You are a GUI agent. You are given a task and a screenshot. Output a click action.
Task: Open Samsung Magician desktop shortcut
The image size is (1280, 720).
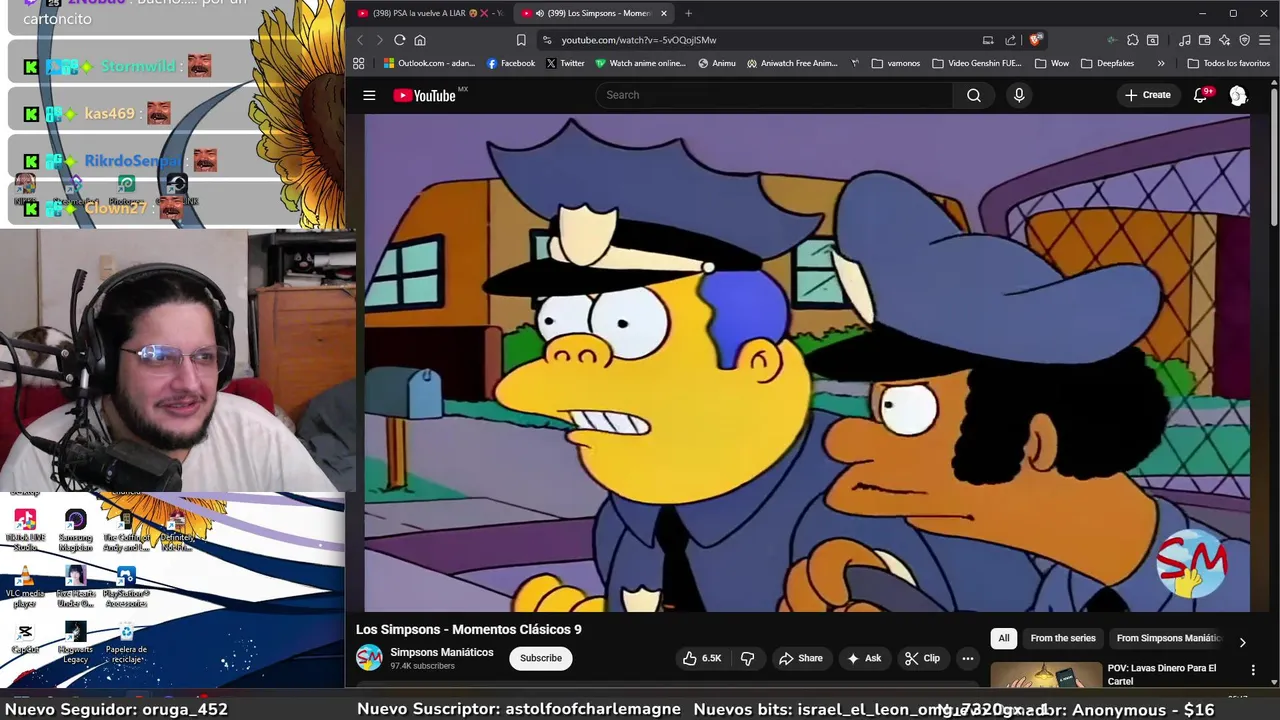76,531
